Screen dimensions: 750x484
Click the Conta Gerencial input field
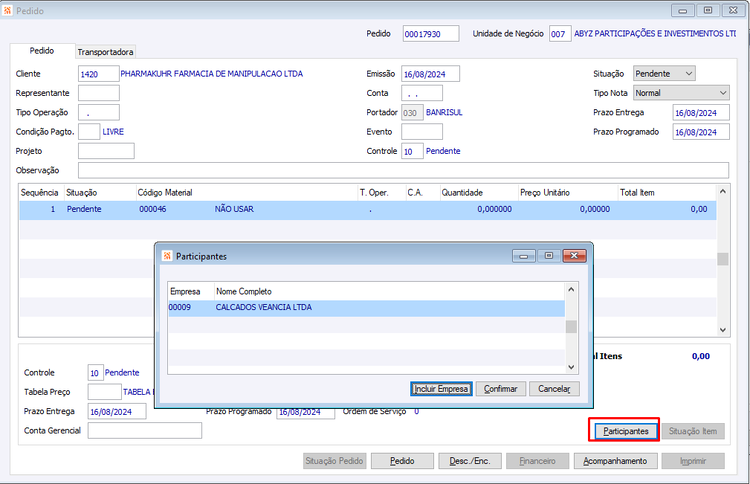coord(144,430)
